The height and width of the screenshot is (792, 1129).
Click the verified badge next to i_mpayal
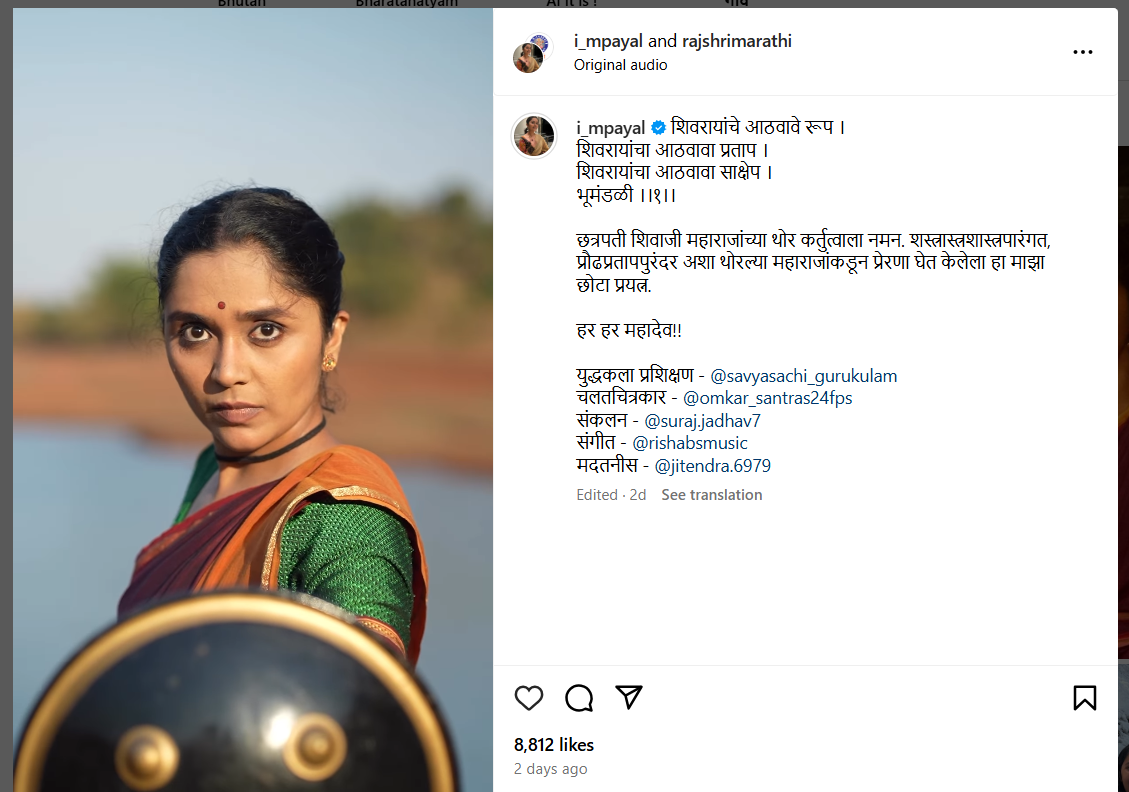[x=658, y=127]
